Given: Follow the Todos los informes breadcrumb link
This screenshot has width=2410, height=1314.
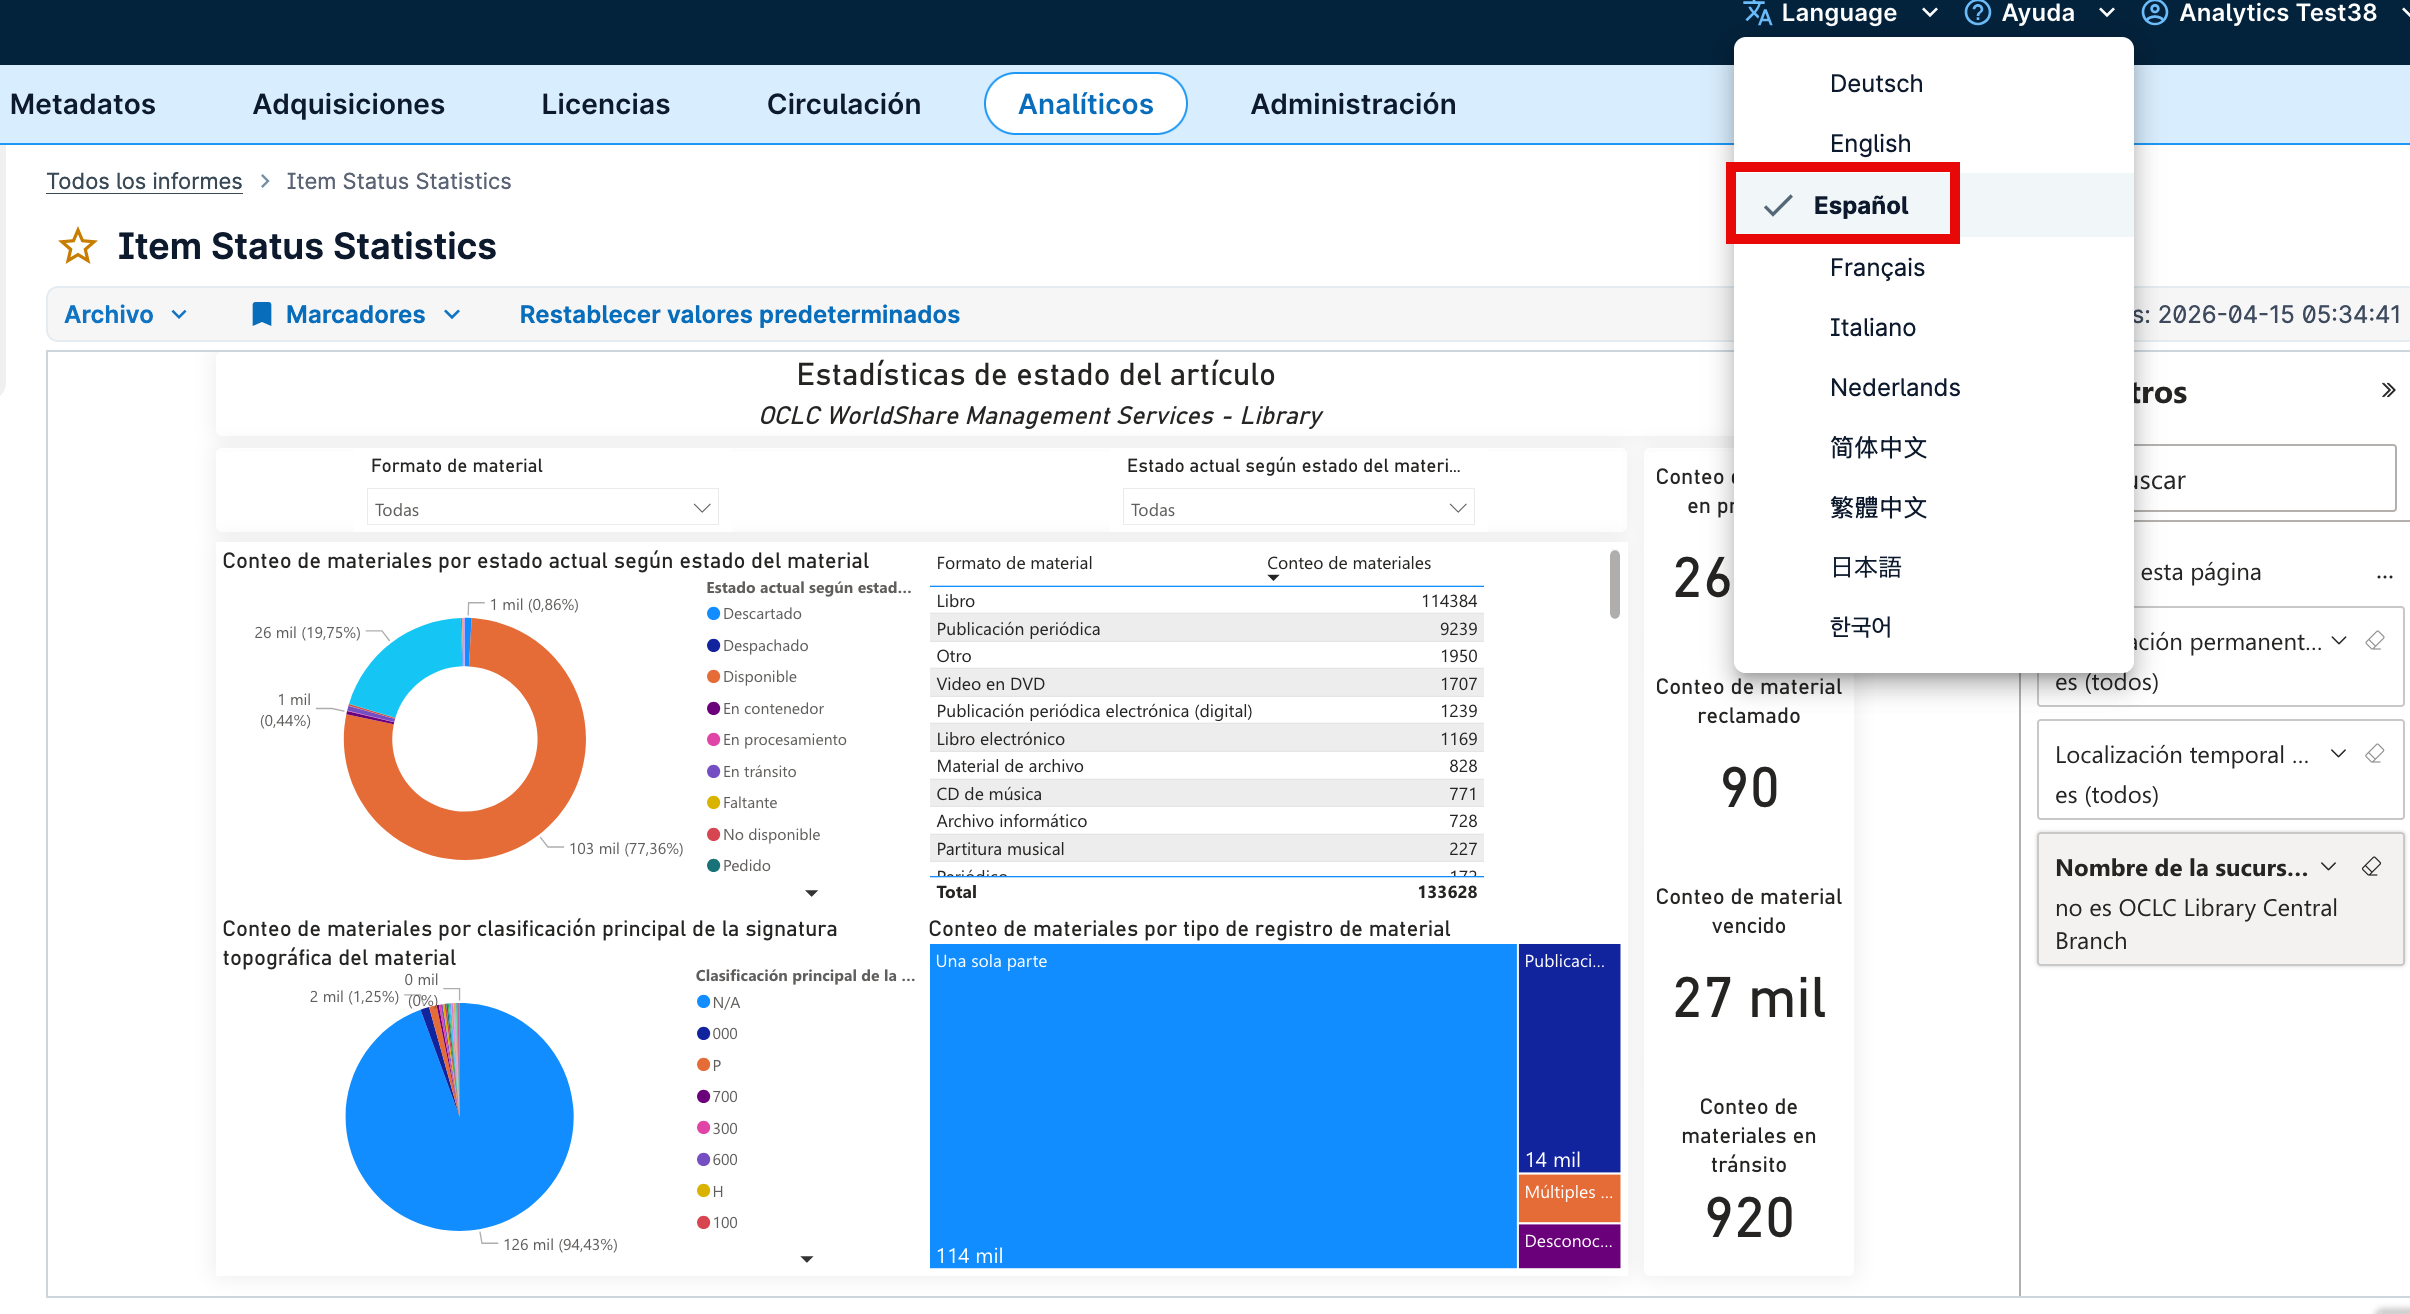Looking at the screenshot, I should coord(144,181).
